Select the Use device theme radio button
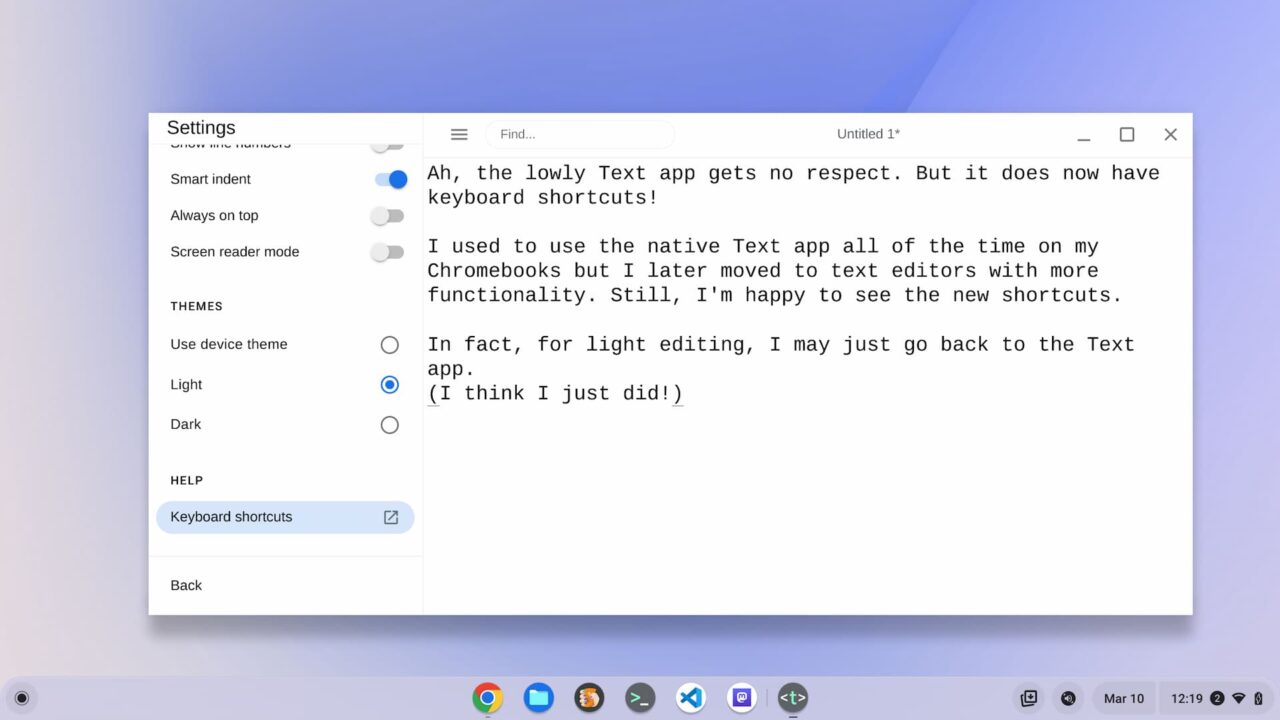The width and height of the screenshot is (1280, 720). pyautogui.click(x=390, y=345)
